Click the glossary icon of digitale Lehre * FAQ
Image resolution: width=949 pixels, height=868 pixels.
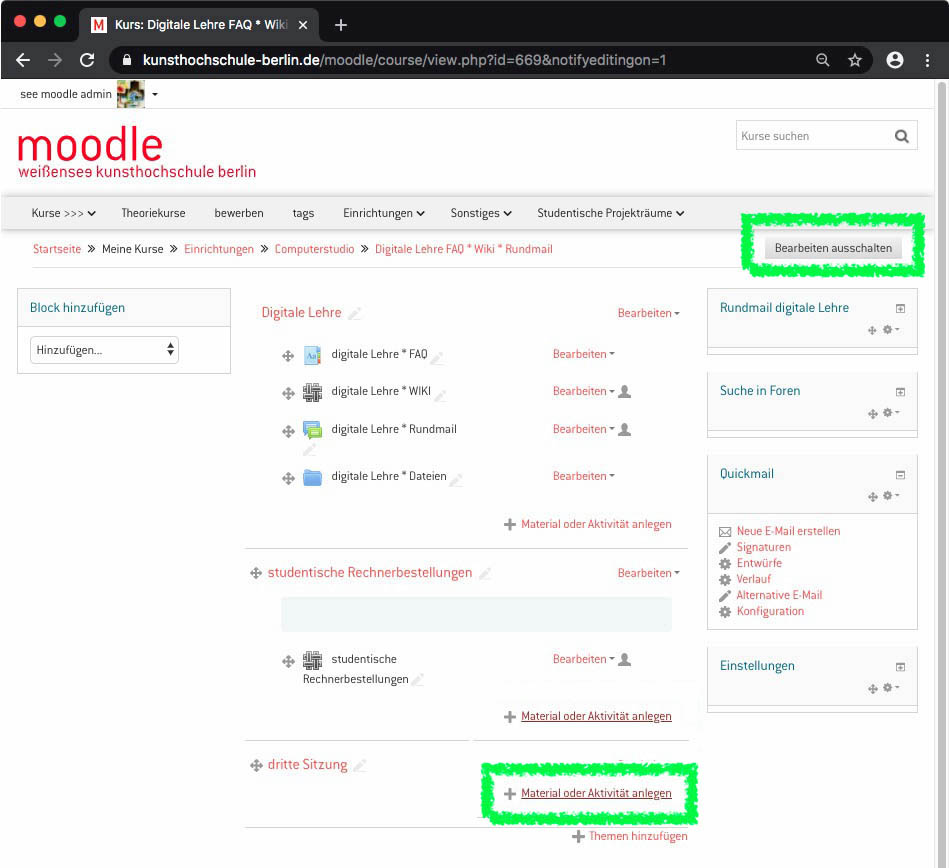(x=312, y=355)
